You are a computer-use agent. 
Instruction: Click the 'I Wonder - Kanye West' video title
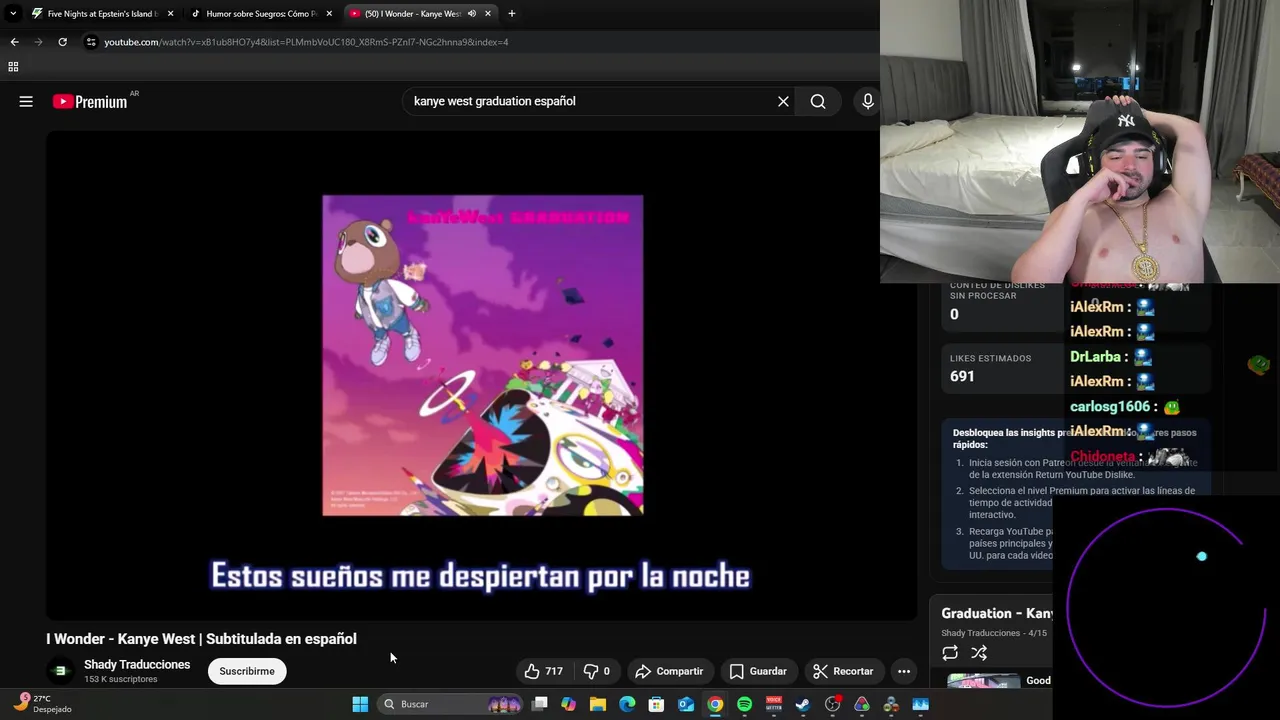(201, 639)
